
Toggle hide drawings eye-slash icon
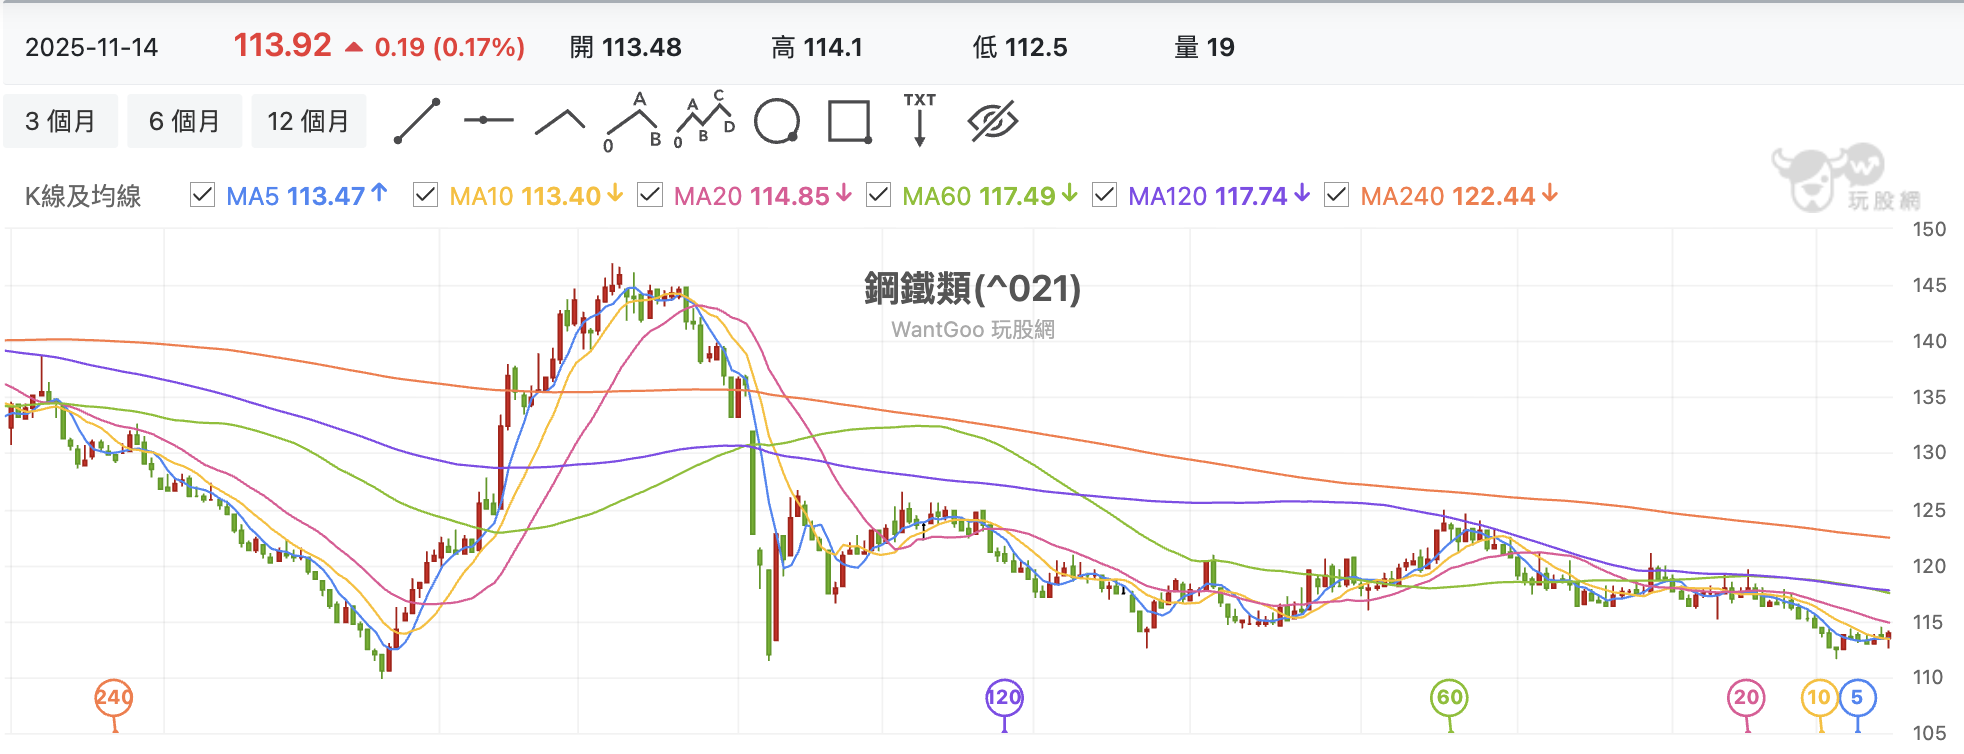pyautogui.click(x=992, y=122)
